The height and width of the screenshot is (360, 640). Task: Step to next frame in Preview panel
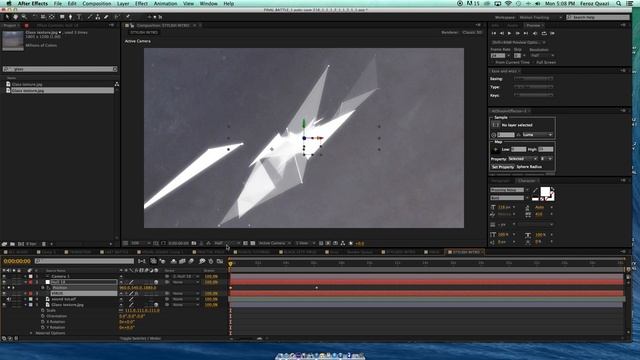(x=518, y=33)
